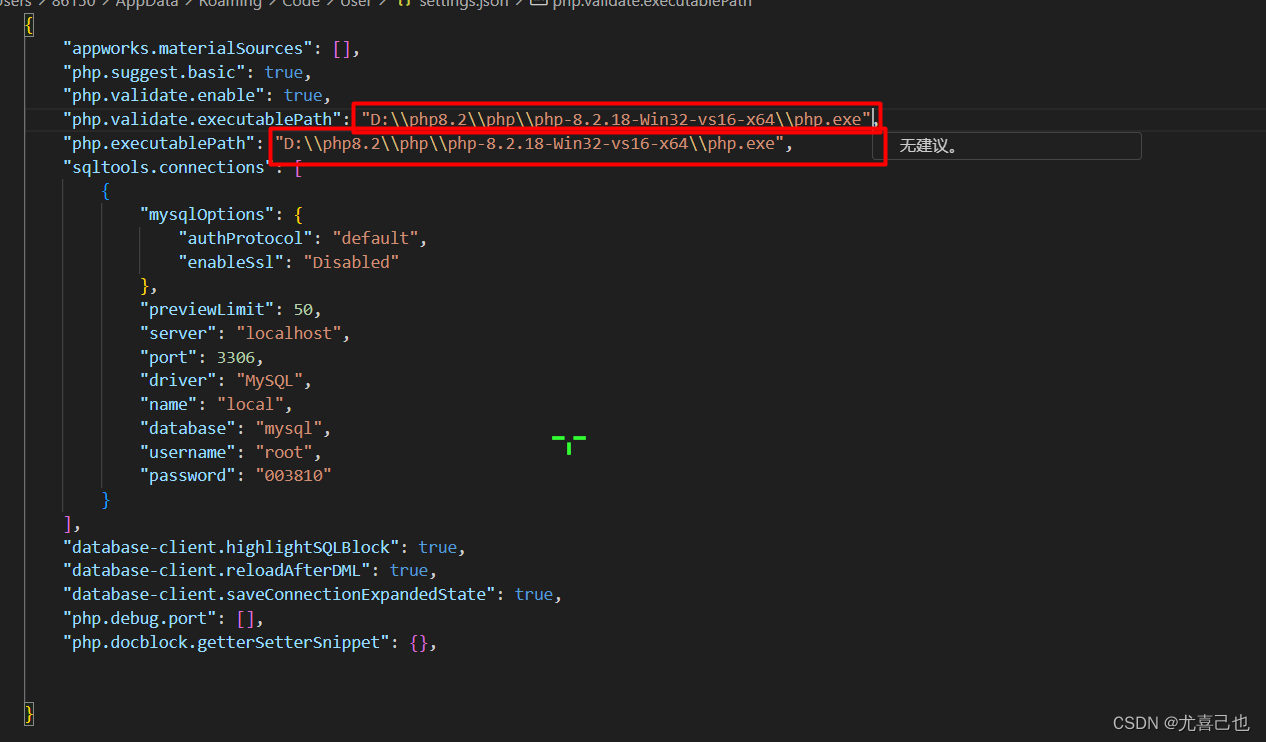Select the "mysql" database value
Viewport: 1266px width, 742px height.
click(x=289, y=428)
